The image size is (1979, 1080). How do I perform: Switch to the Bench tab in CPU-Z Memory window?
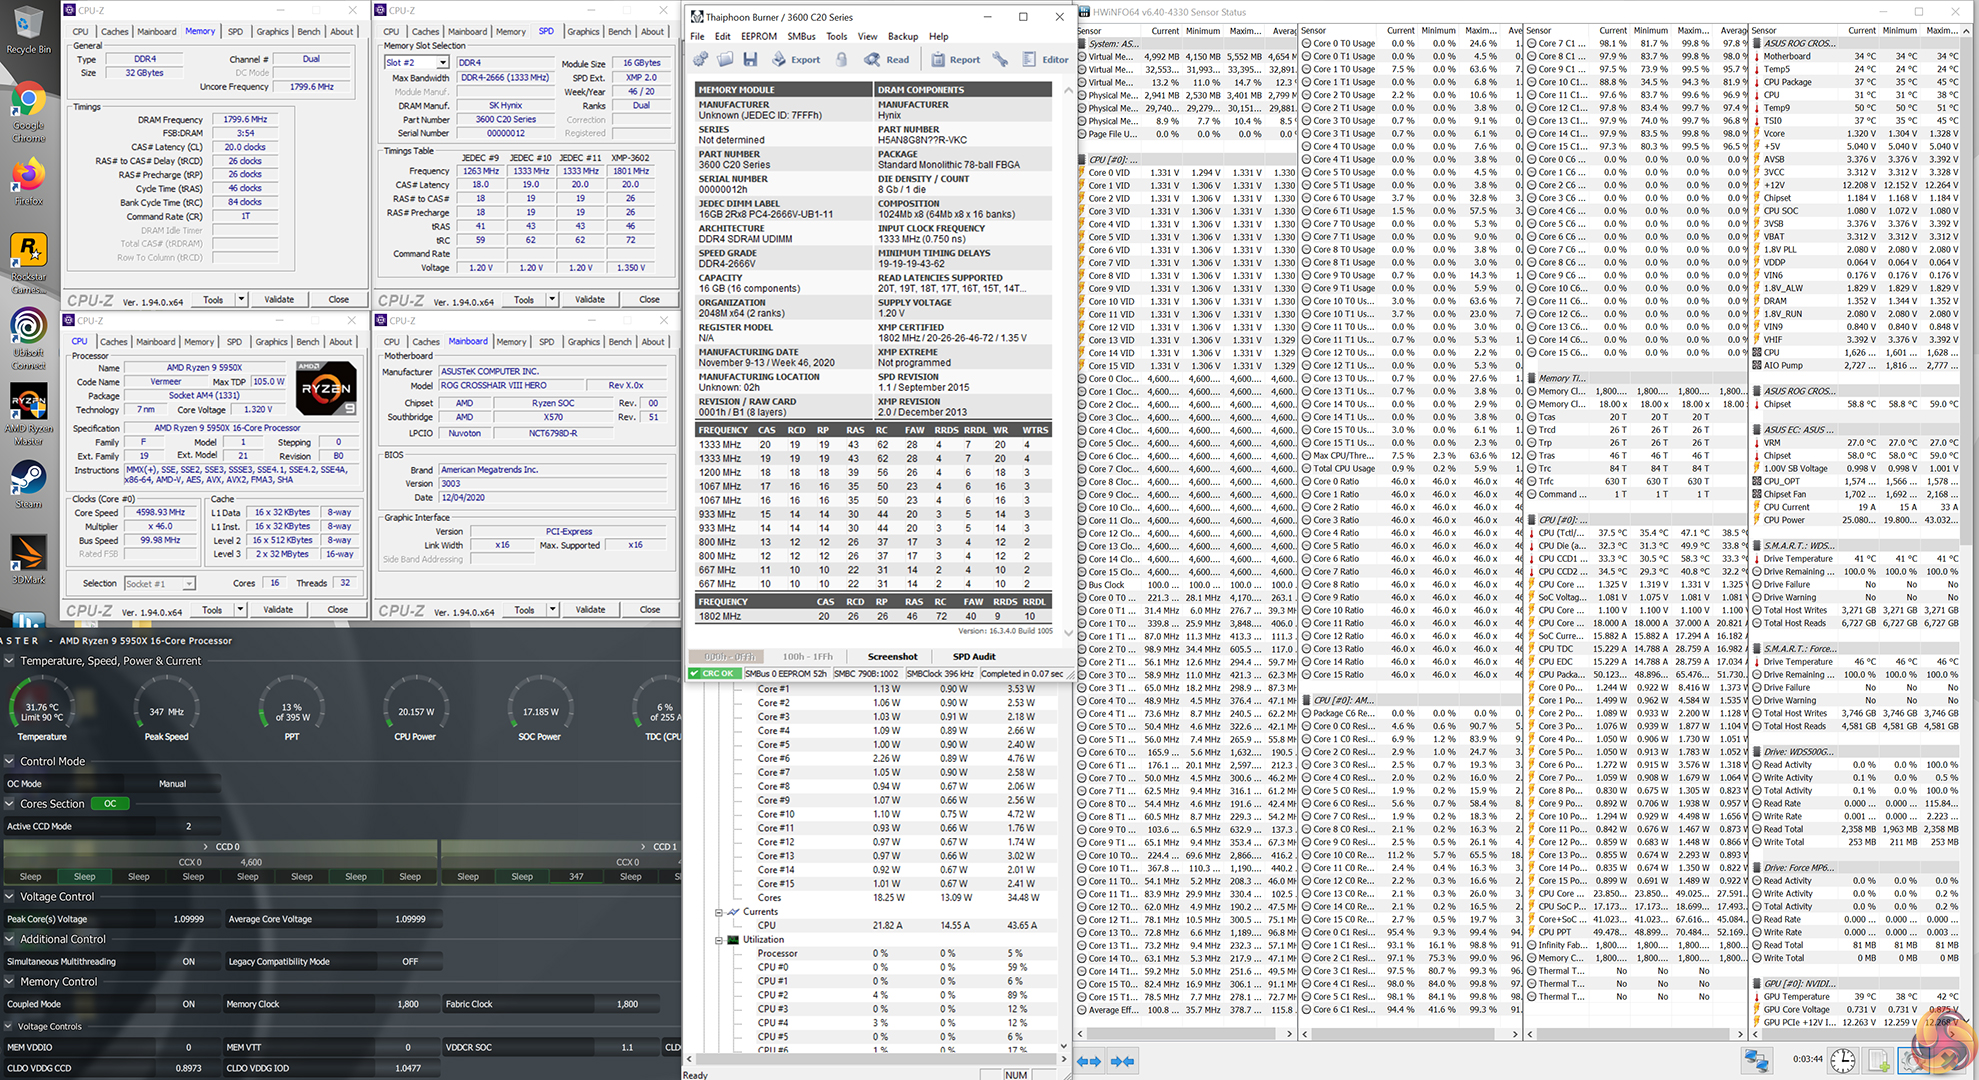click(308, 32)
